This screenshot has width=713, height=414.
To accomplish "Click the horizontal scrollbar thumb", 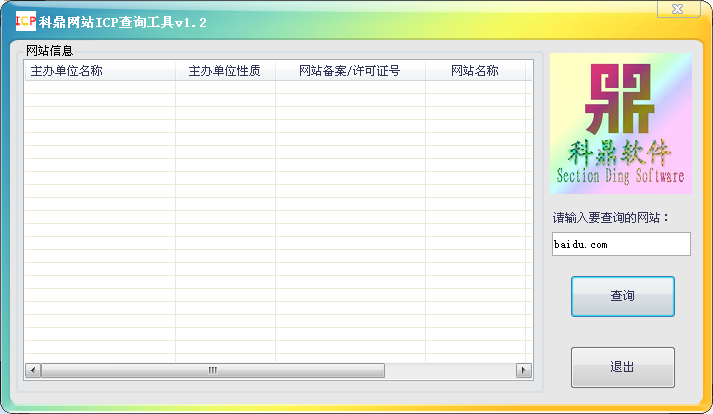I will [x=213, y=370].
